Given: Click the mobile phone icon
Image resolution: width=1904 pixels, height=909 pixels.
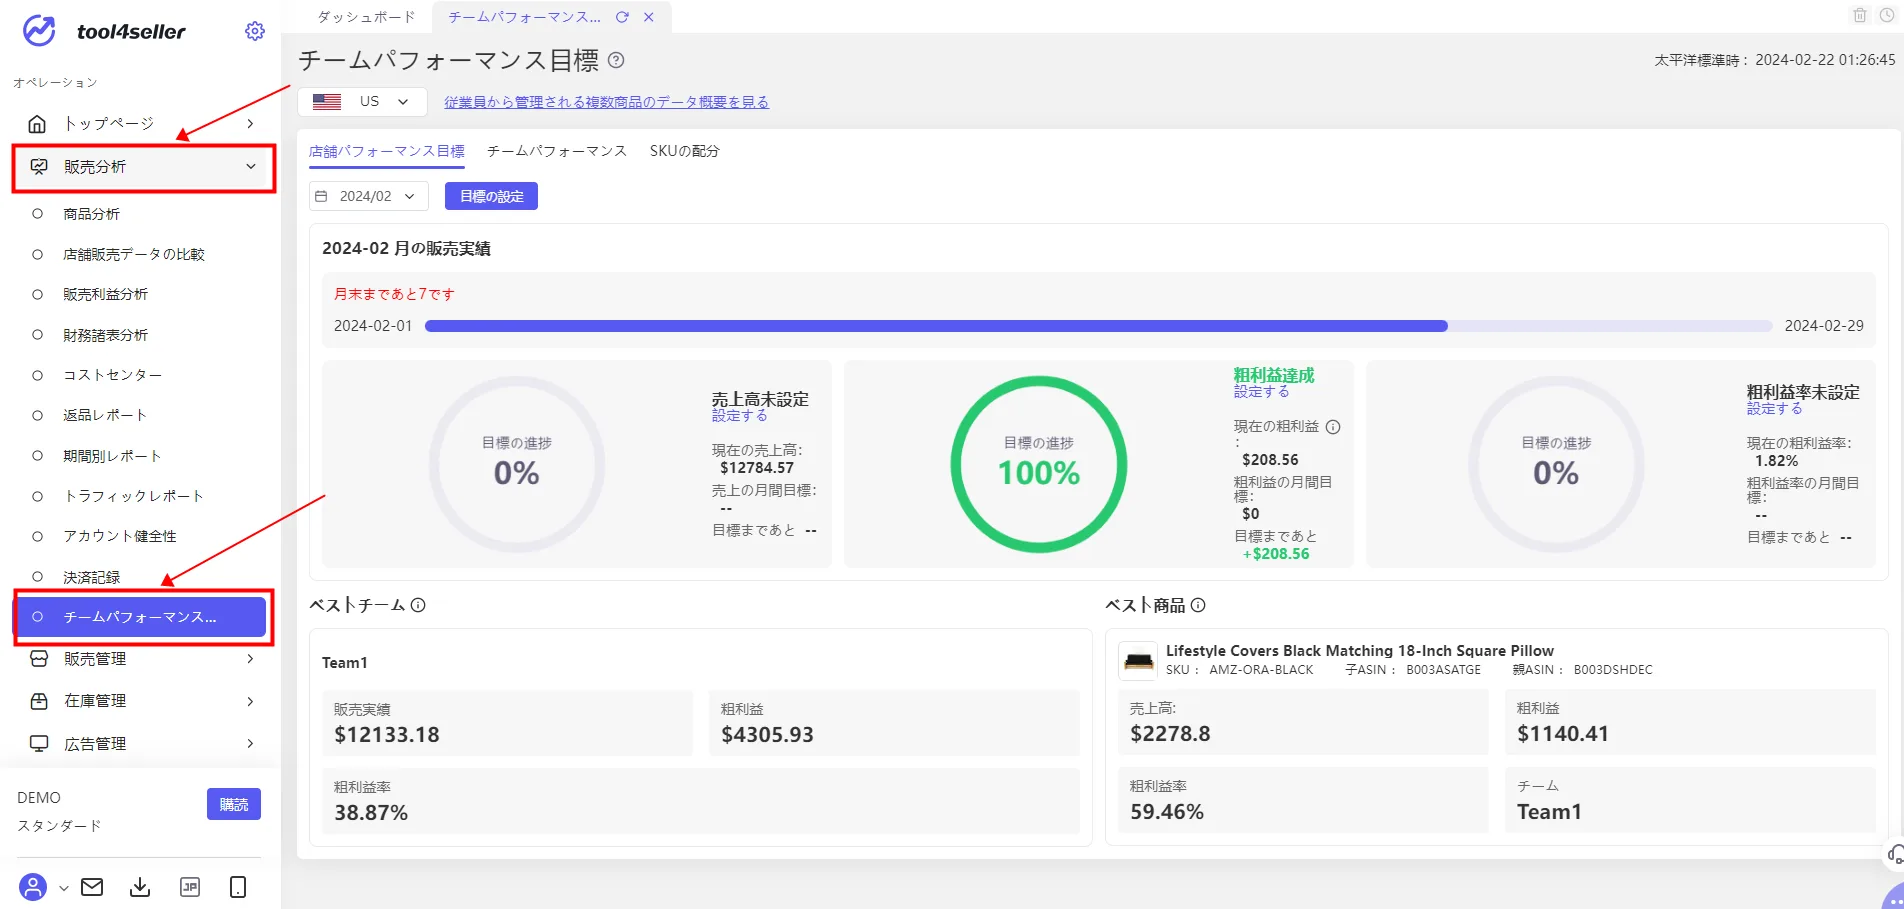Looking at the screenshot, I should [238, 887].
